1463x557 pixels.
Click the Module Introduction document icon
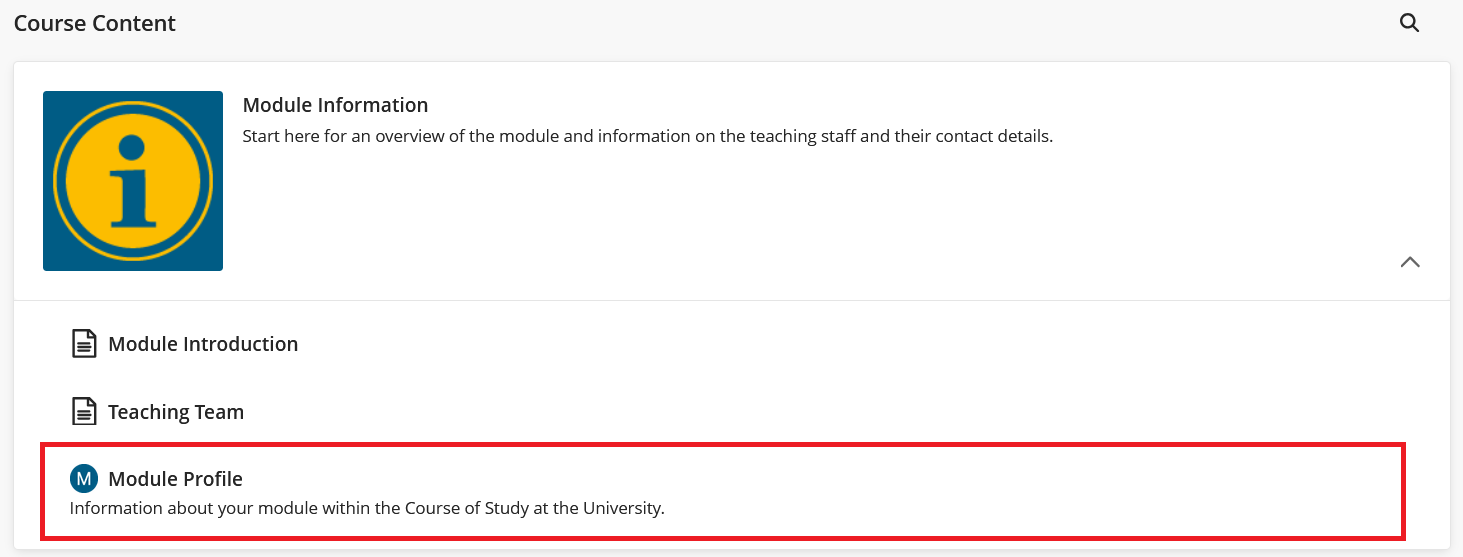pyautogui.click(x=84, y=343)
